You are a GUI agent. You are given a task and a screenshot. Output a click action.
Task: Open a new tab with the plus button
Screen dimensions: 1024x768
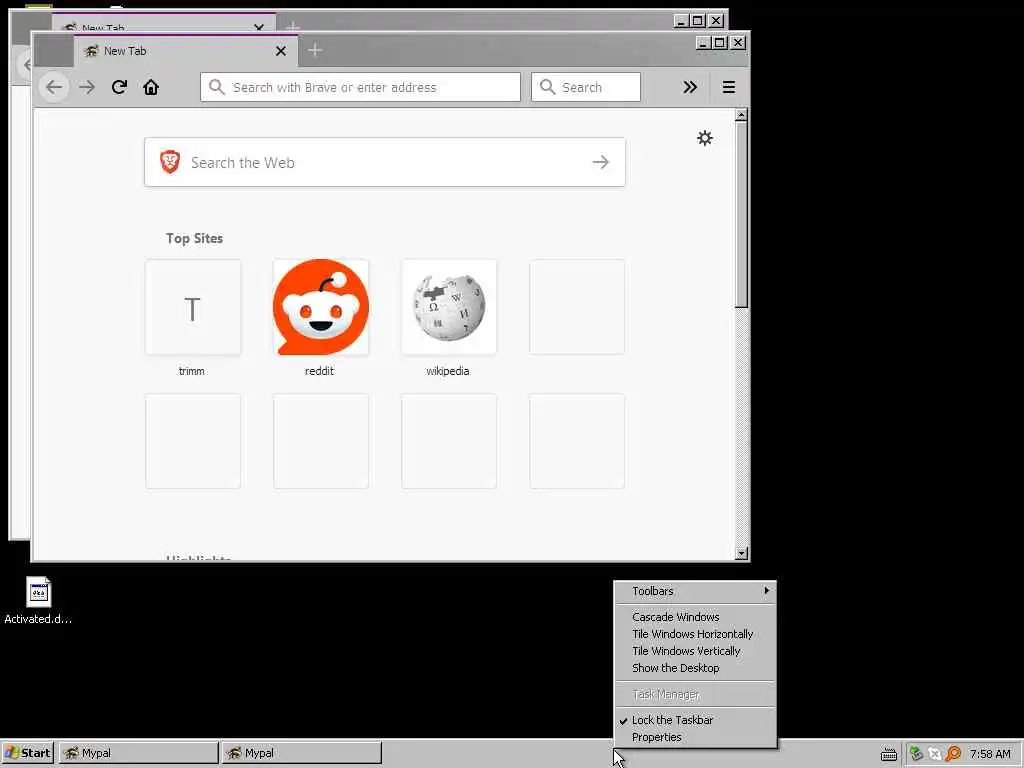[x=315, y=50]
